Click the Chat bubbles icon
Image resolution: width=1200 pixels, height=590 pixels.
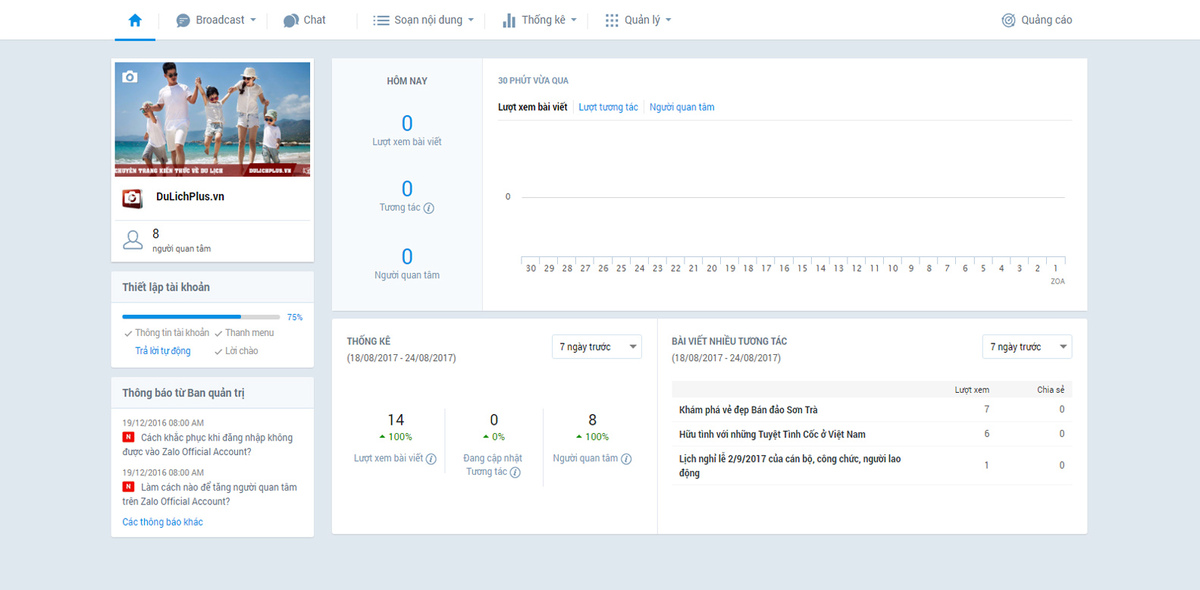(291, 20)
